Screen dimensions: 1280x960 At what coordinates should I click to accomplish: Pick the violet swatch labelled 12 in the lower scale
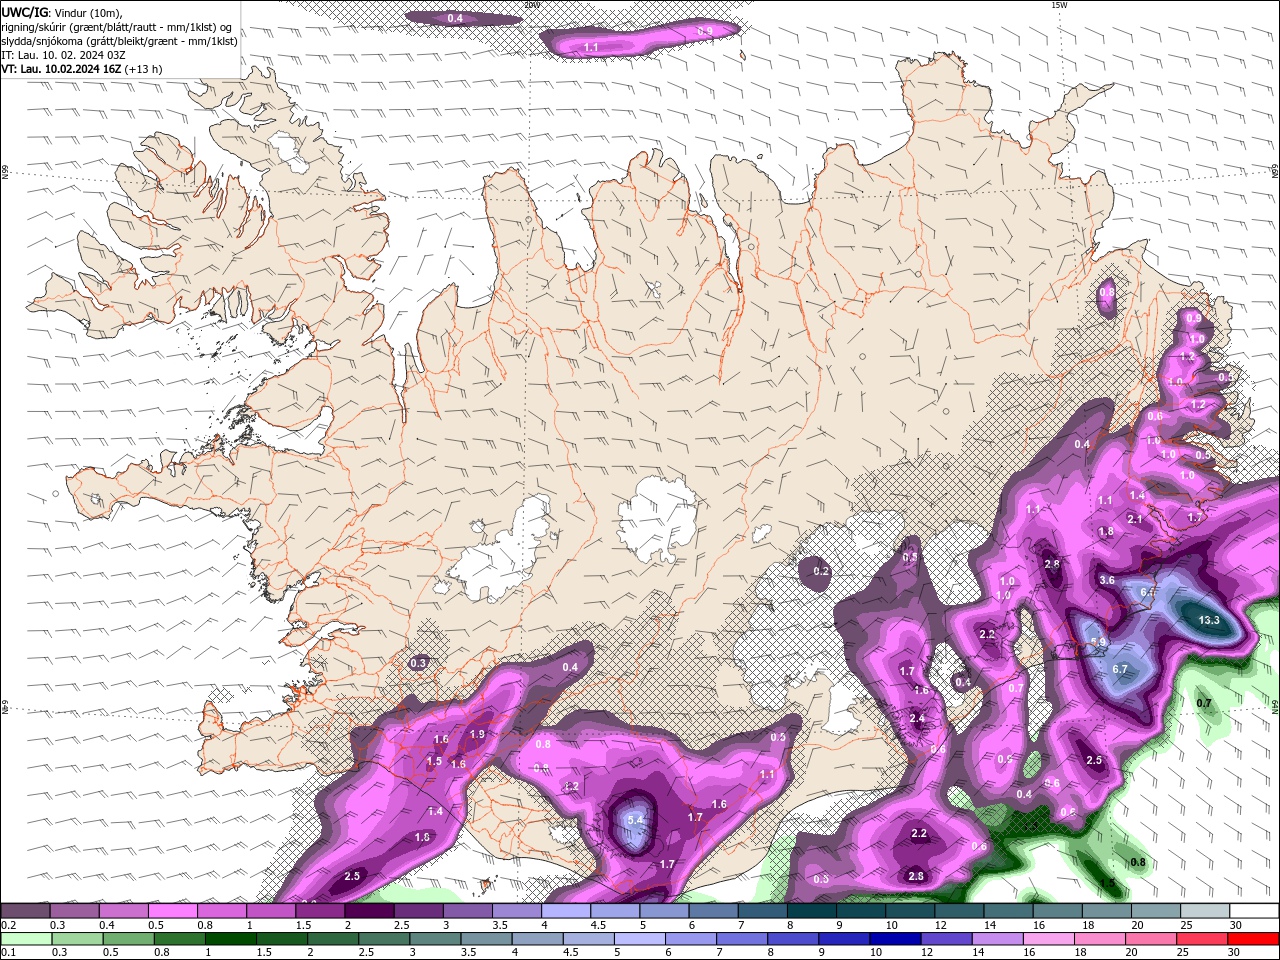click(x=945, y=939)
